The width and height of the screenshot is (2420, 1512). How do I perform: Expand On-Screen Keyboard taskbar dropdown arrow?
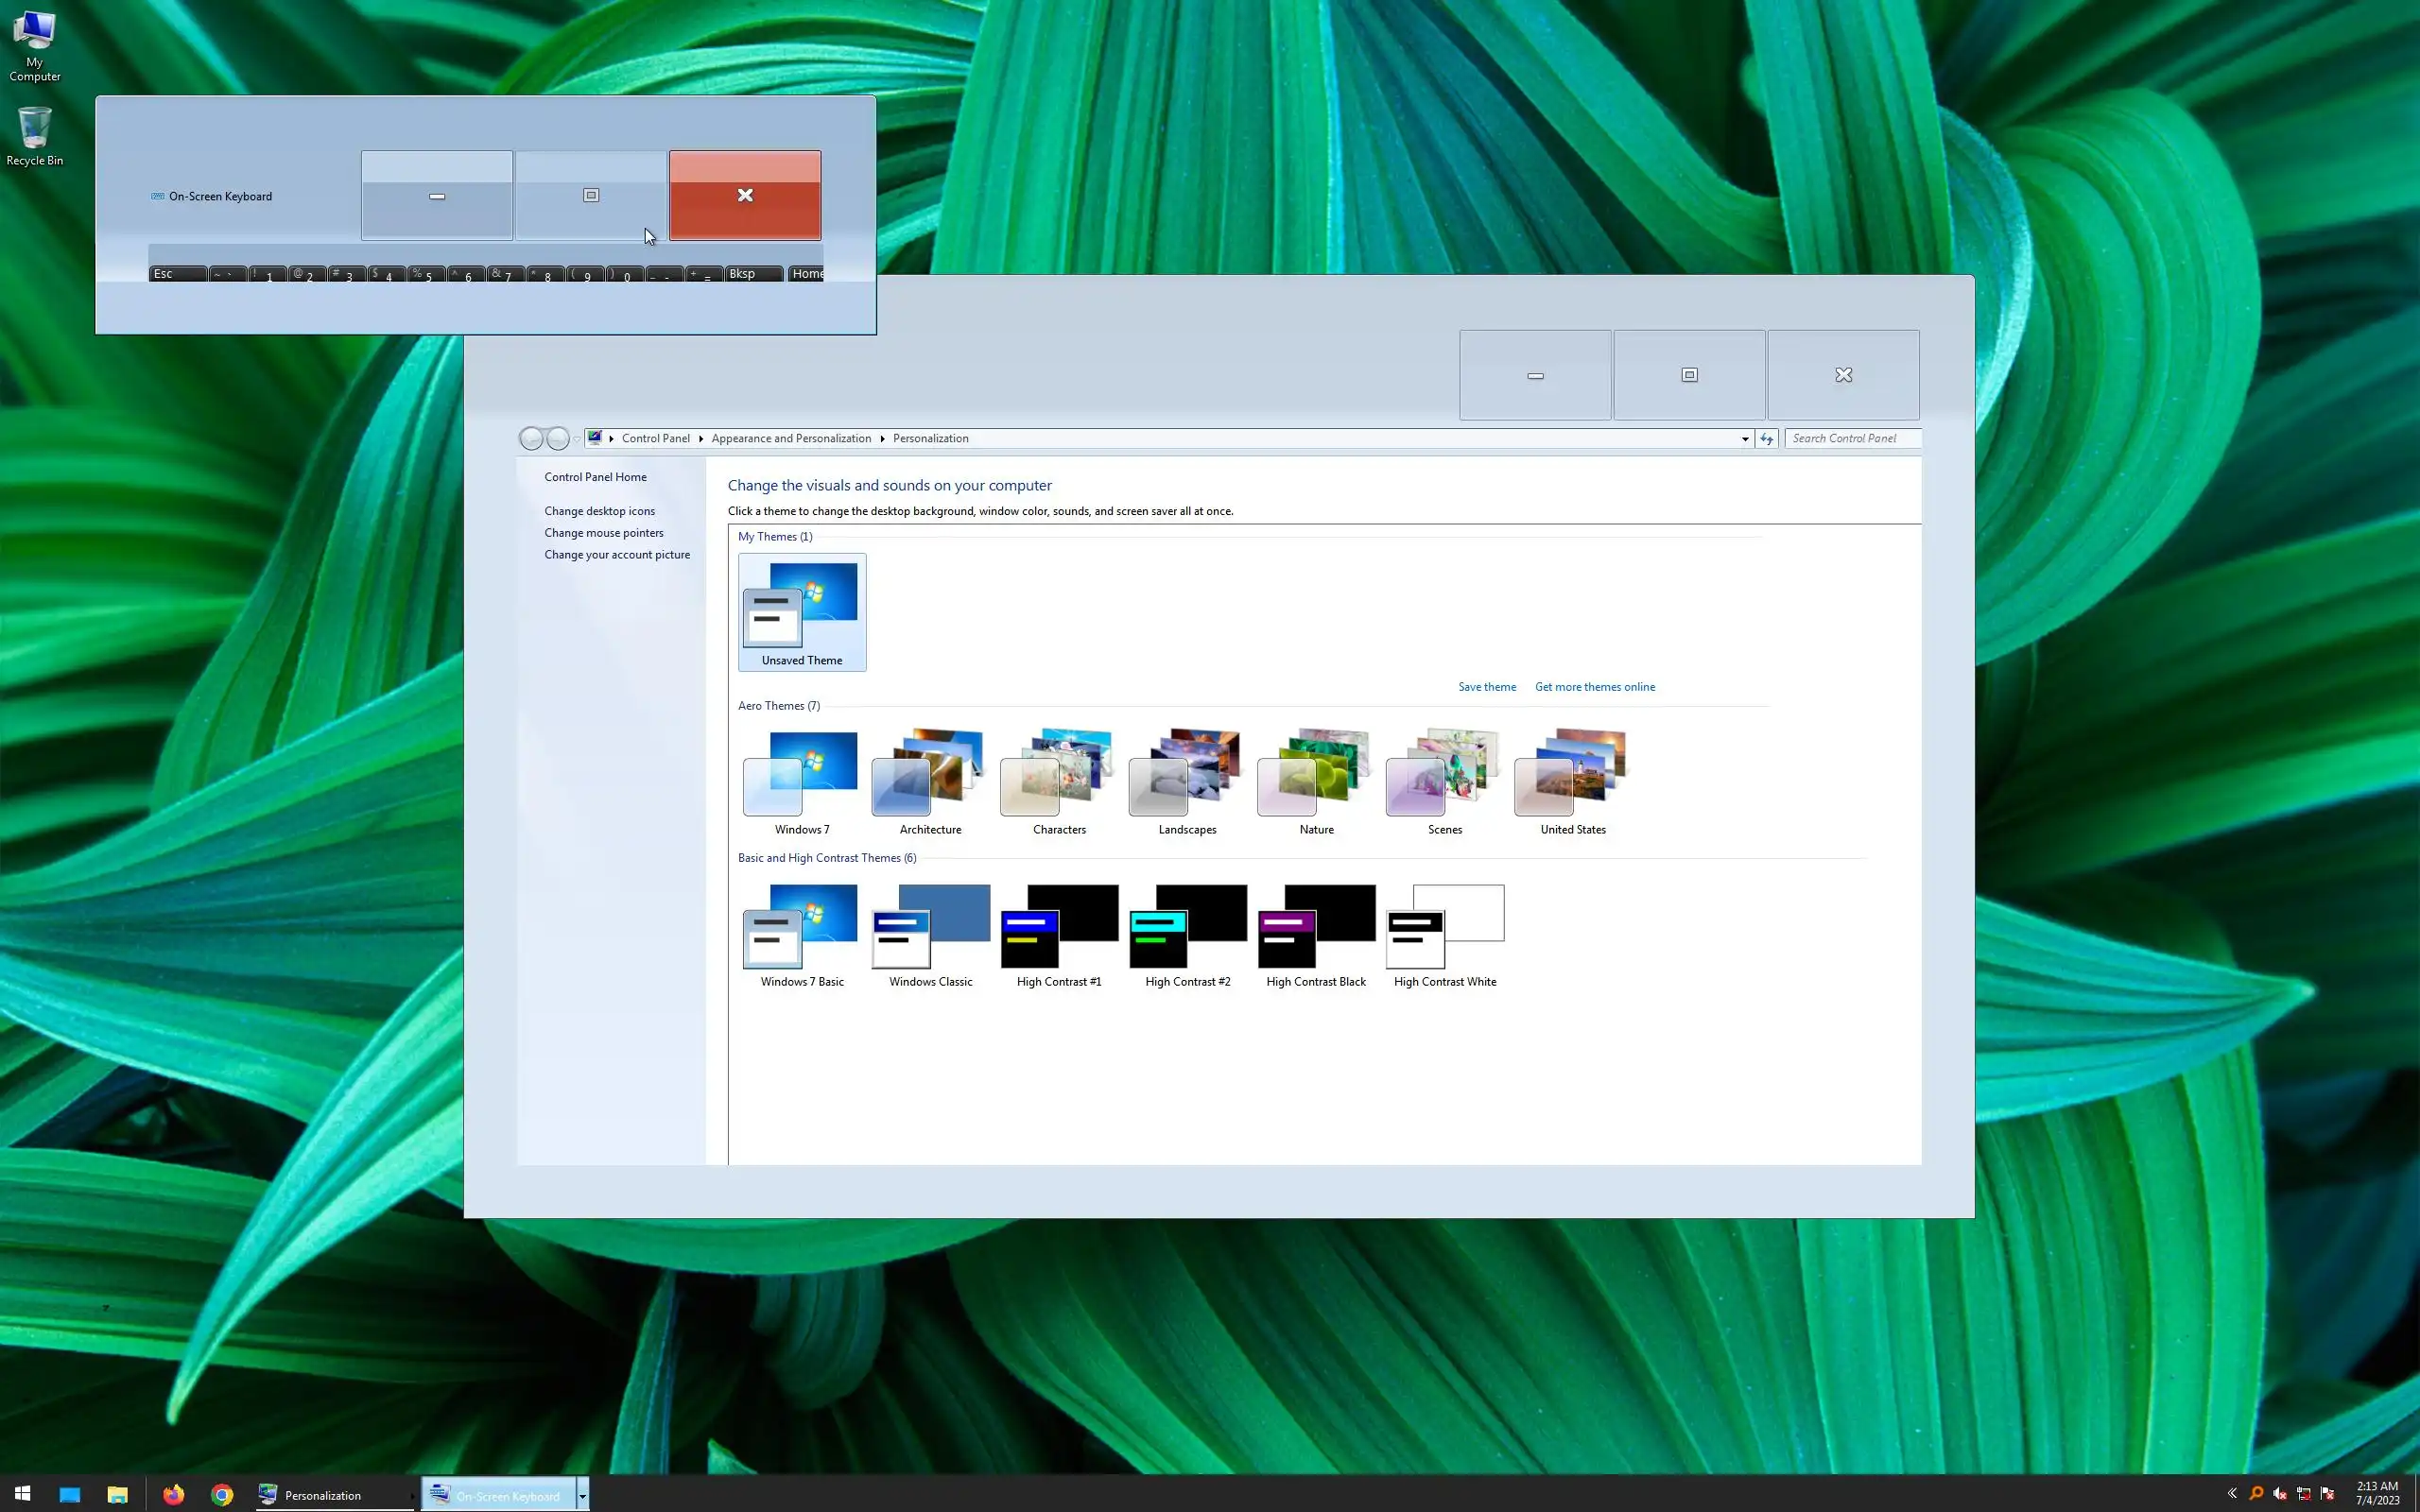[x=582, y=1495]
